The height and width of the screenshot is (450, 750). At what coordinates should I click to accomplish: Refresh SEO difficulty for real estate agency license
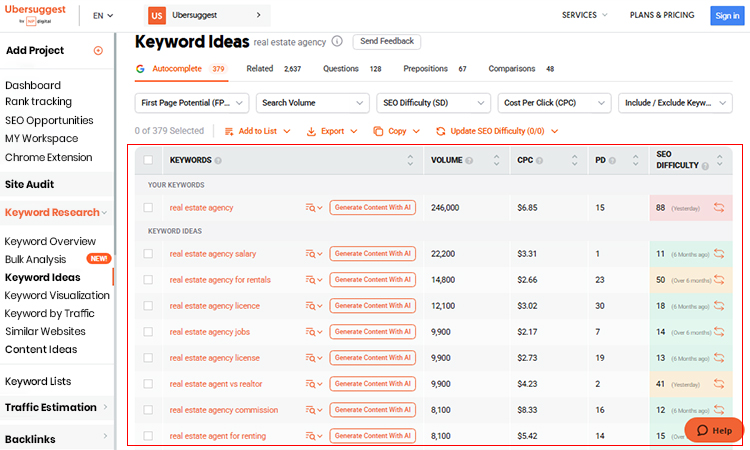719,358
